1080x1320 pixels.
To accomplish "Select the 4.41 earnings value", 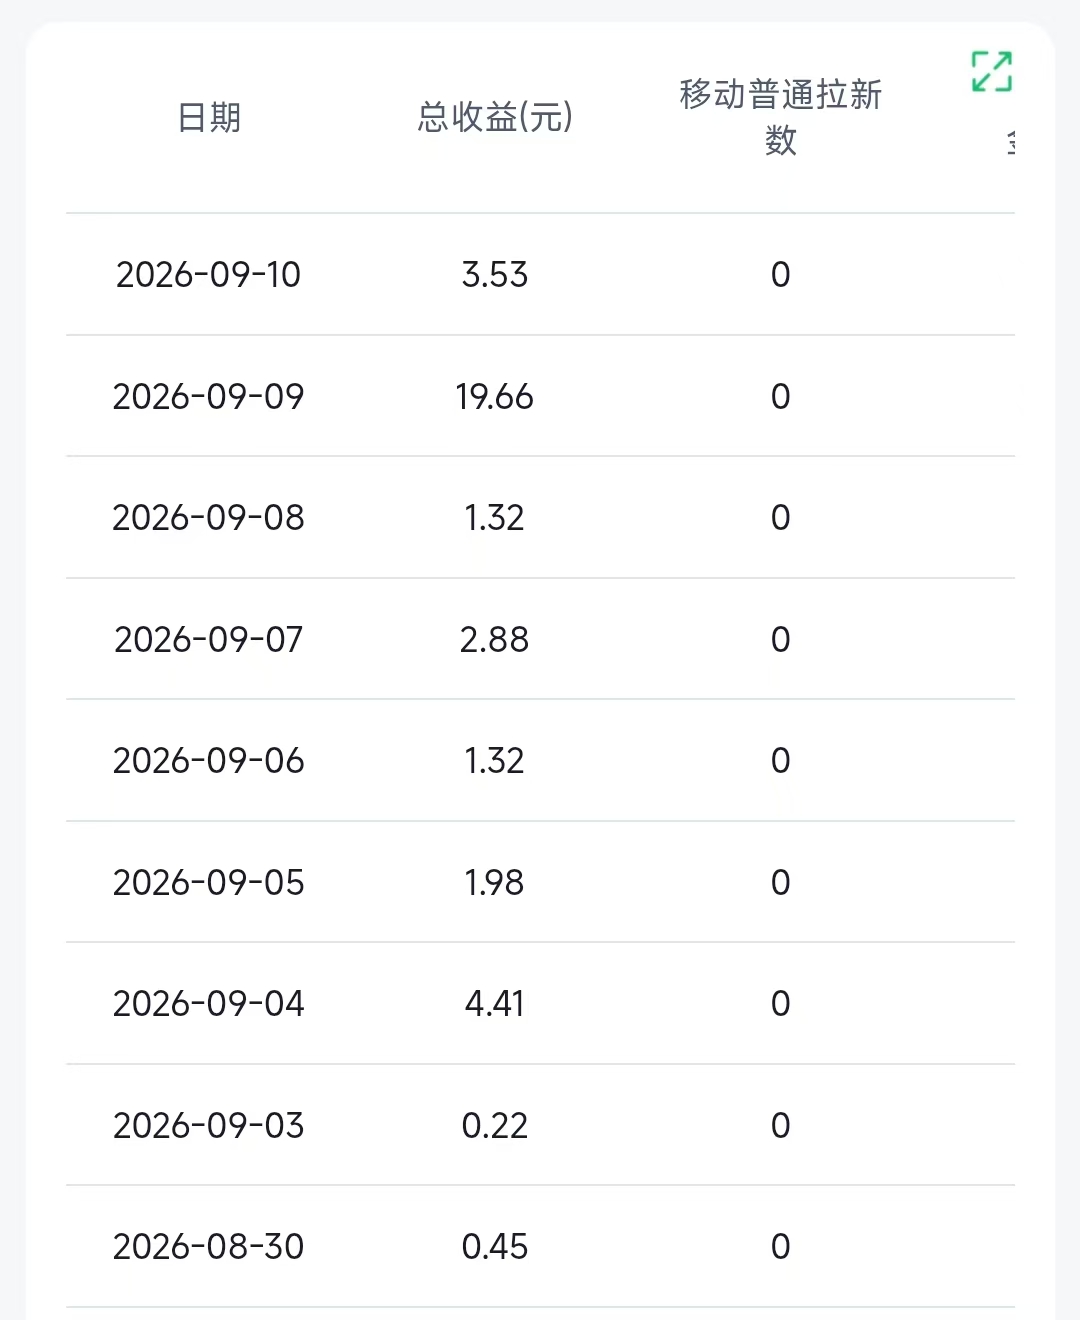I will [495, 1003].
